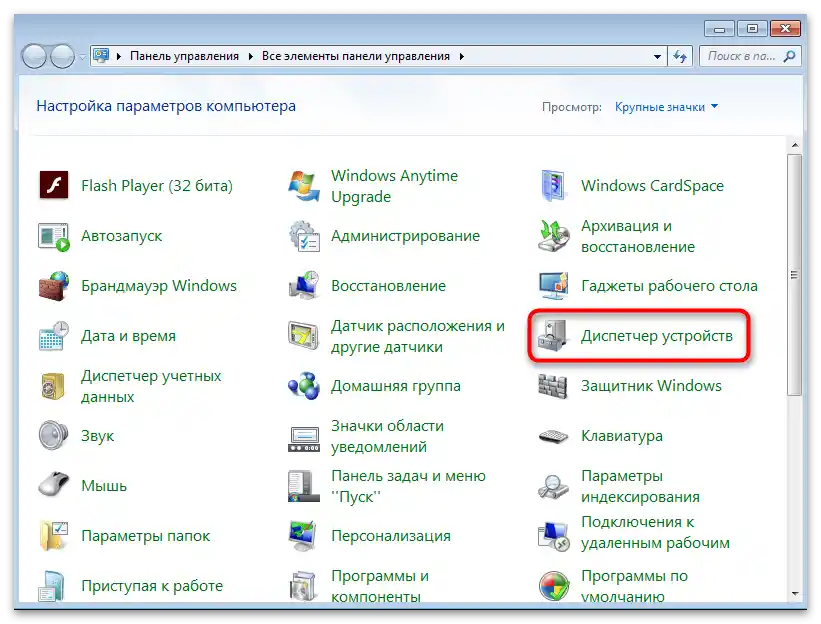Close the Control Panel window
Image resolution: width=821 pixels, height=624 pixels.
click(785, 29)
